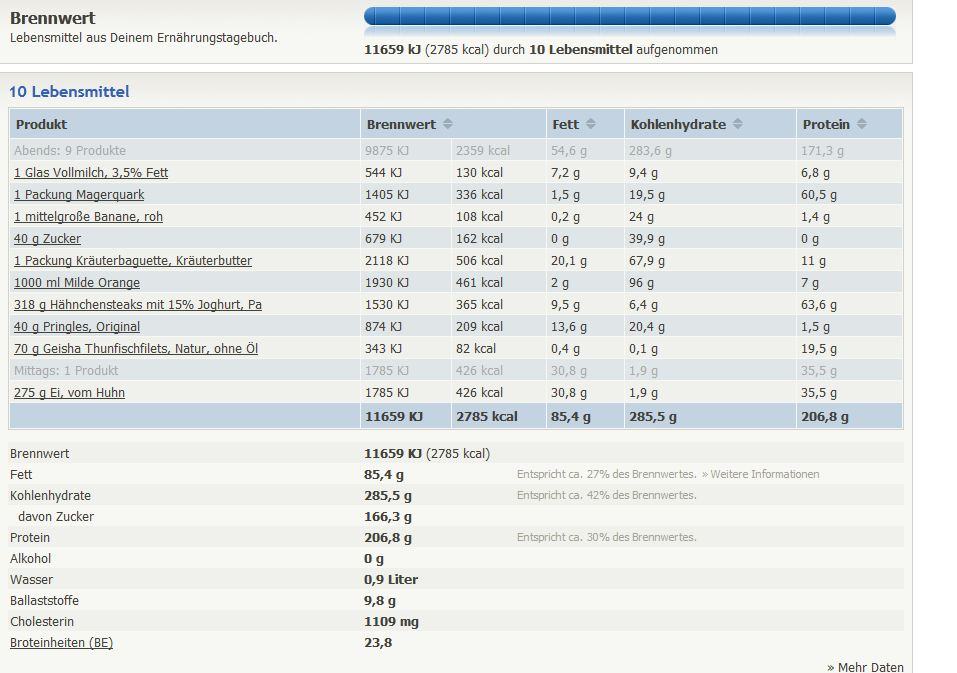957x673 pixels.
Task: Open 1000 ml Milde Orange link
Action: 77,283
